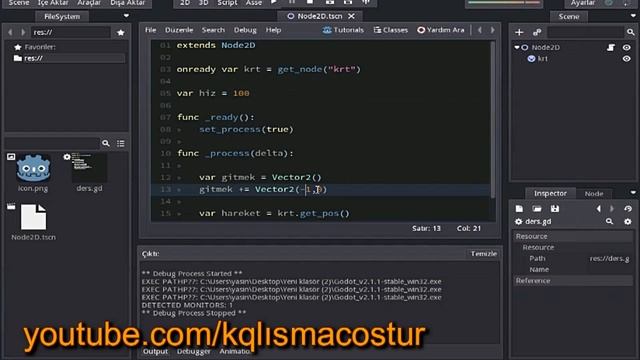Open the Search menu
Screen dimensions: 640x360
[x=213, y=30]
